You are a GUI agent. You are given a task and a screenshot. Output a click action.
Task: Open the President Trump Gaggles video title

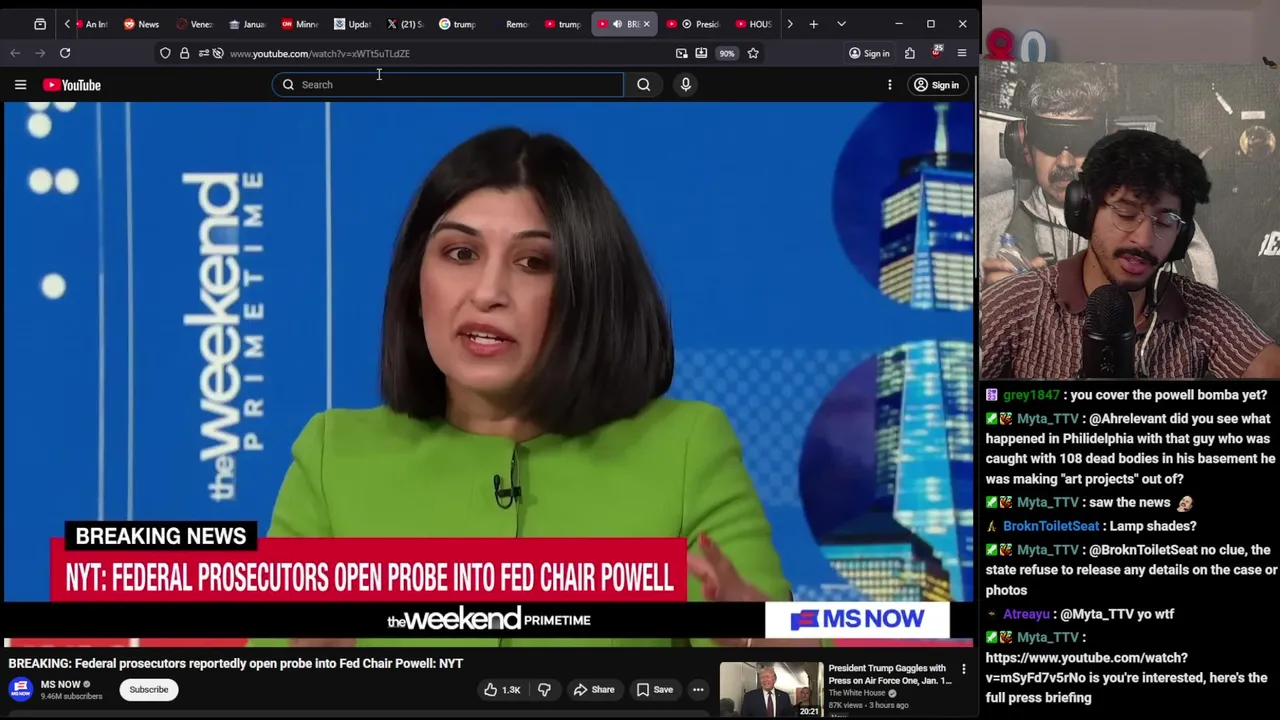click(x=889, y=674)
